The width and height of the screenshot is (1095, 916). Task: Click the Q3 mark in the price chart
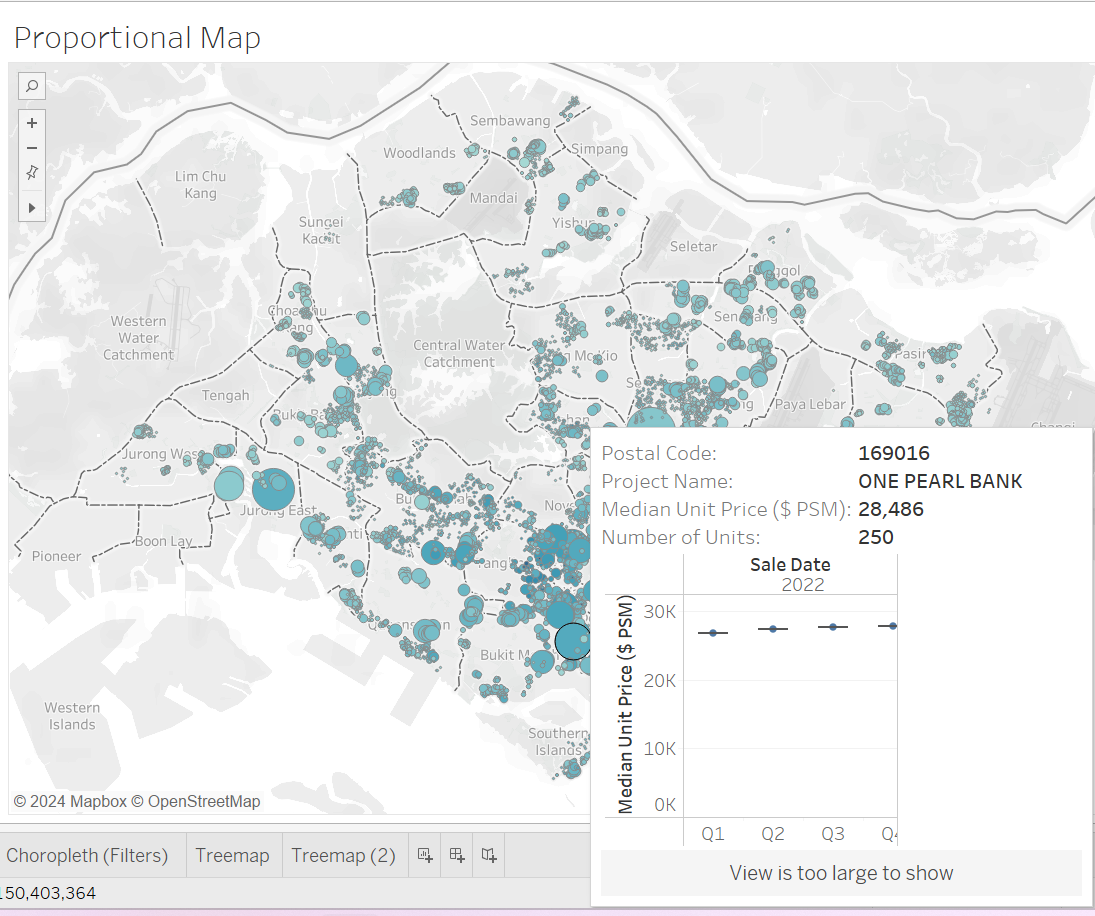tap(832, 627)
